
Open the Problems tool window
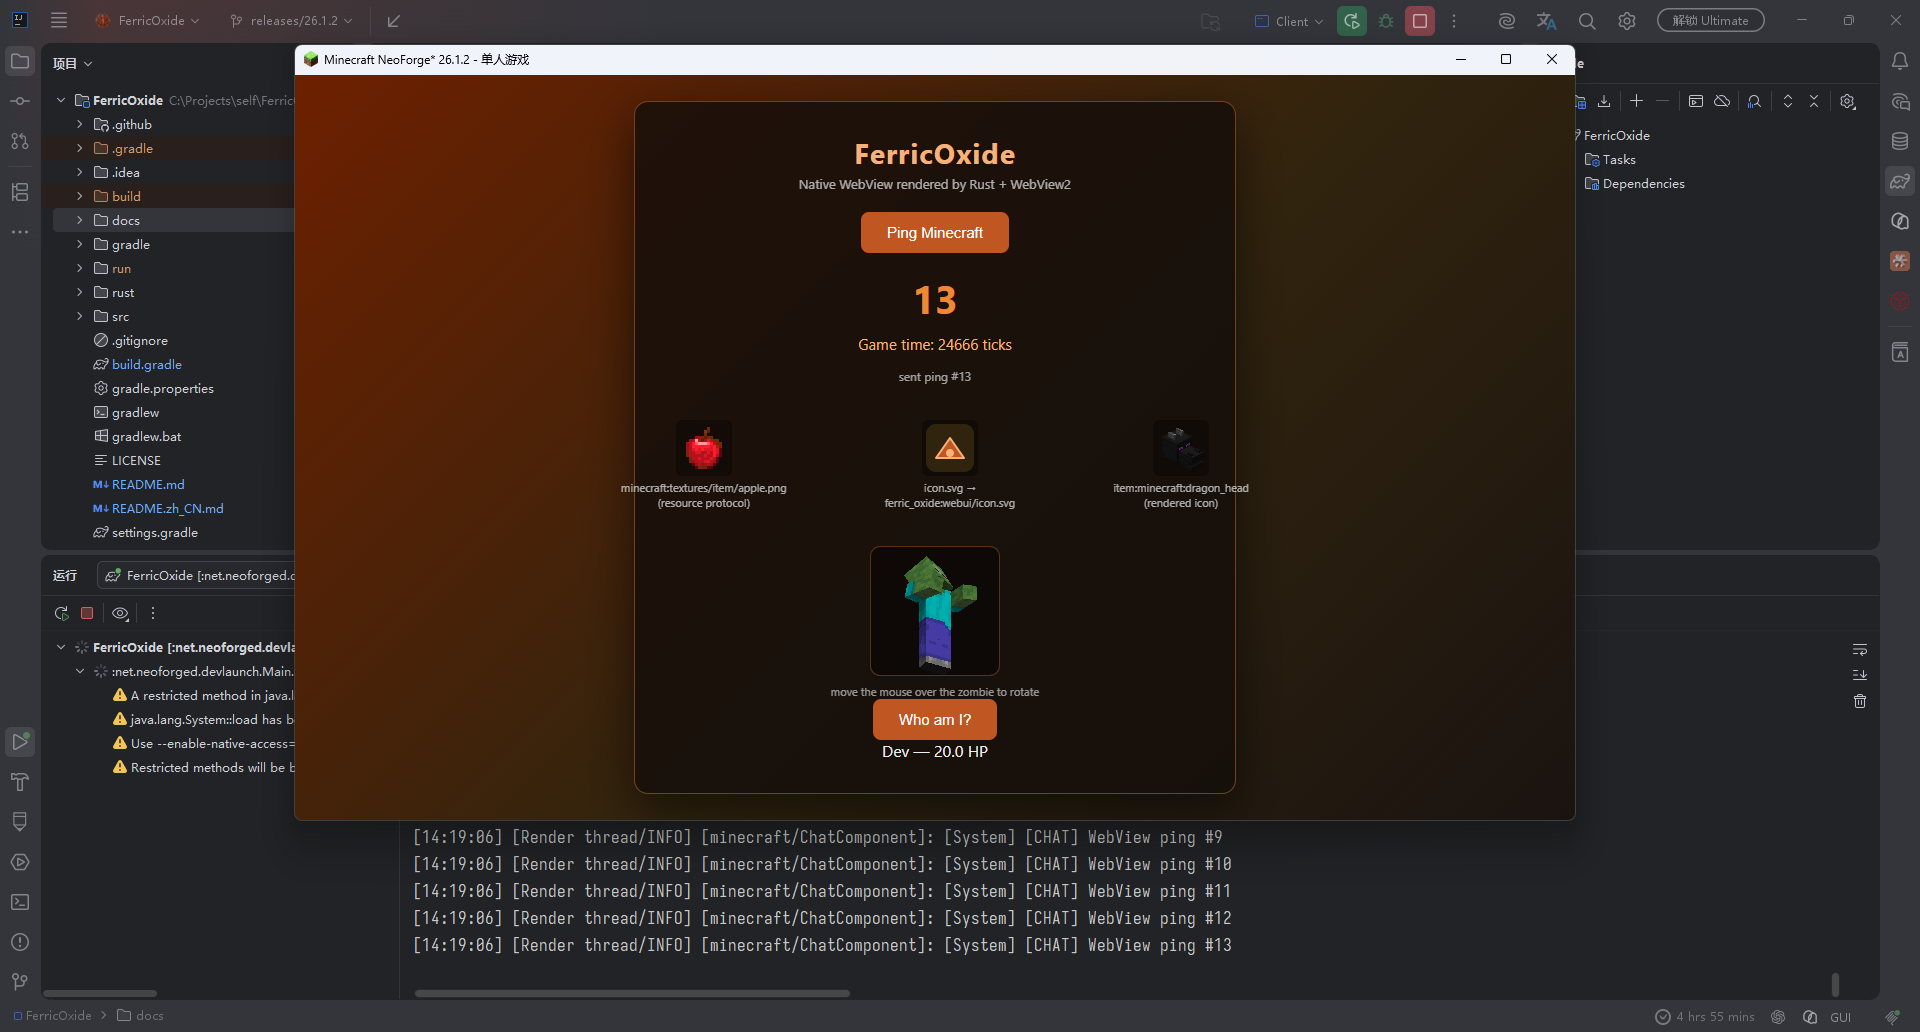20,942
